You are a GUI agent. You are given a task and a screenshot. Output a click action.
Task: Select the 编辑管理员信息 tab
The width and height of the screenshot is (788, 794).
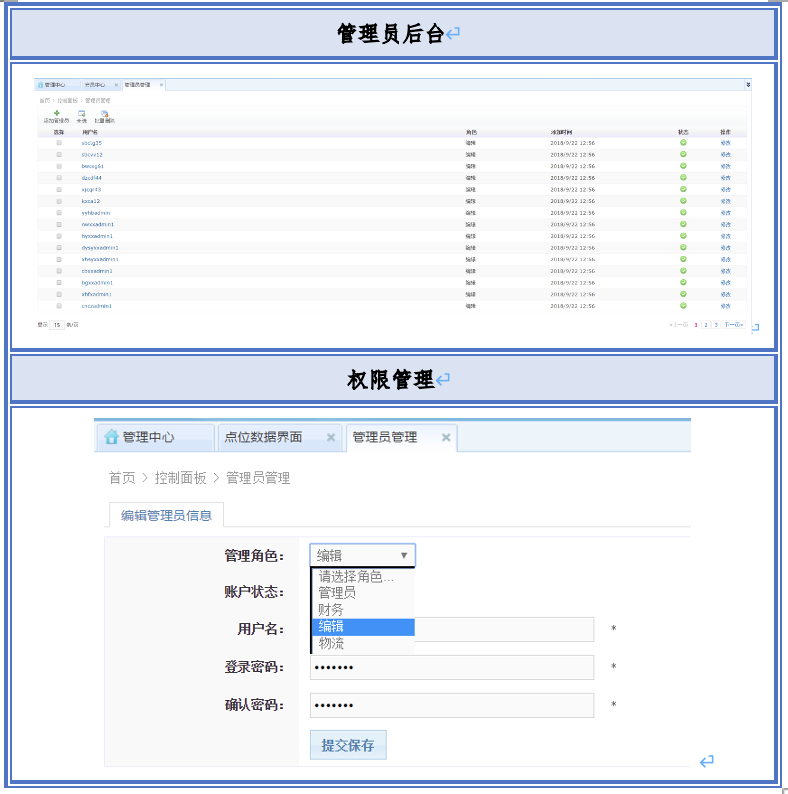pyautogui.click(x=166, y=516)
